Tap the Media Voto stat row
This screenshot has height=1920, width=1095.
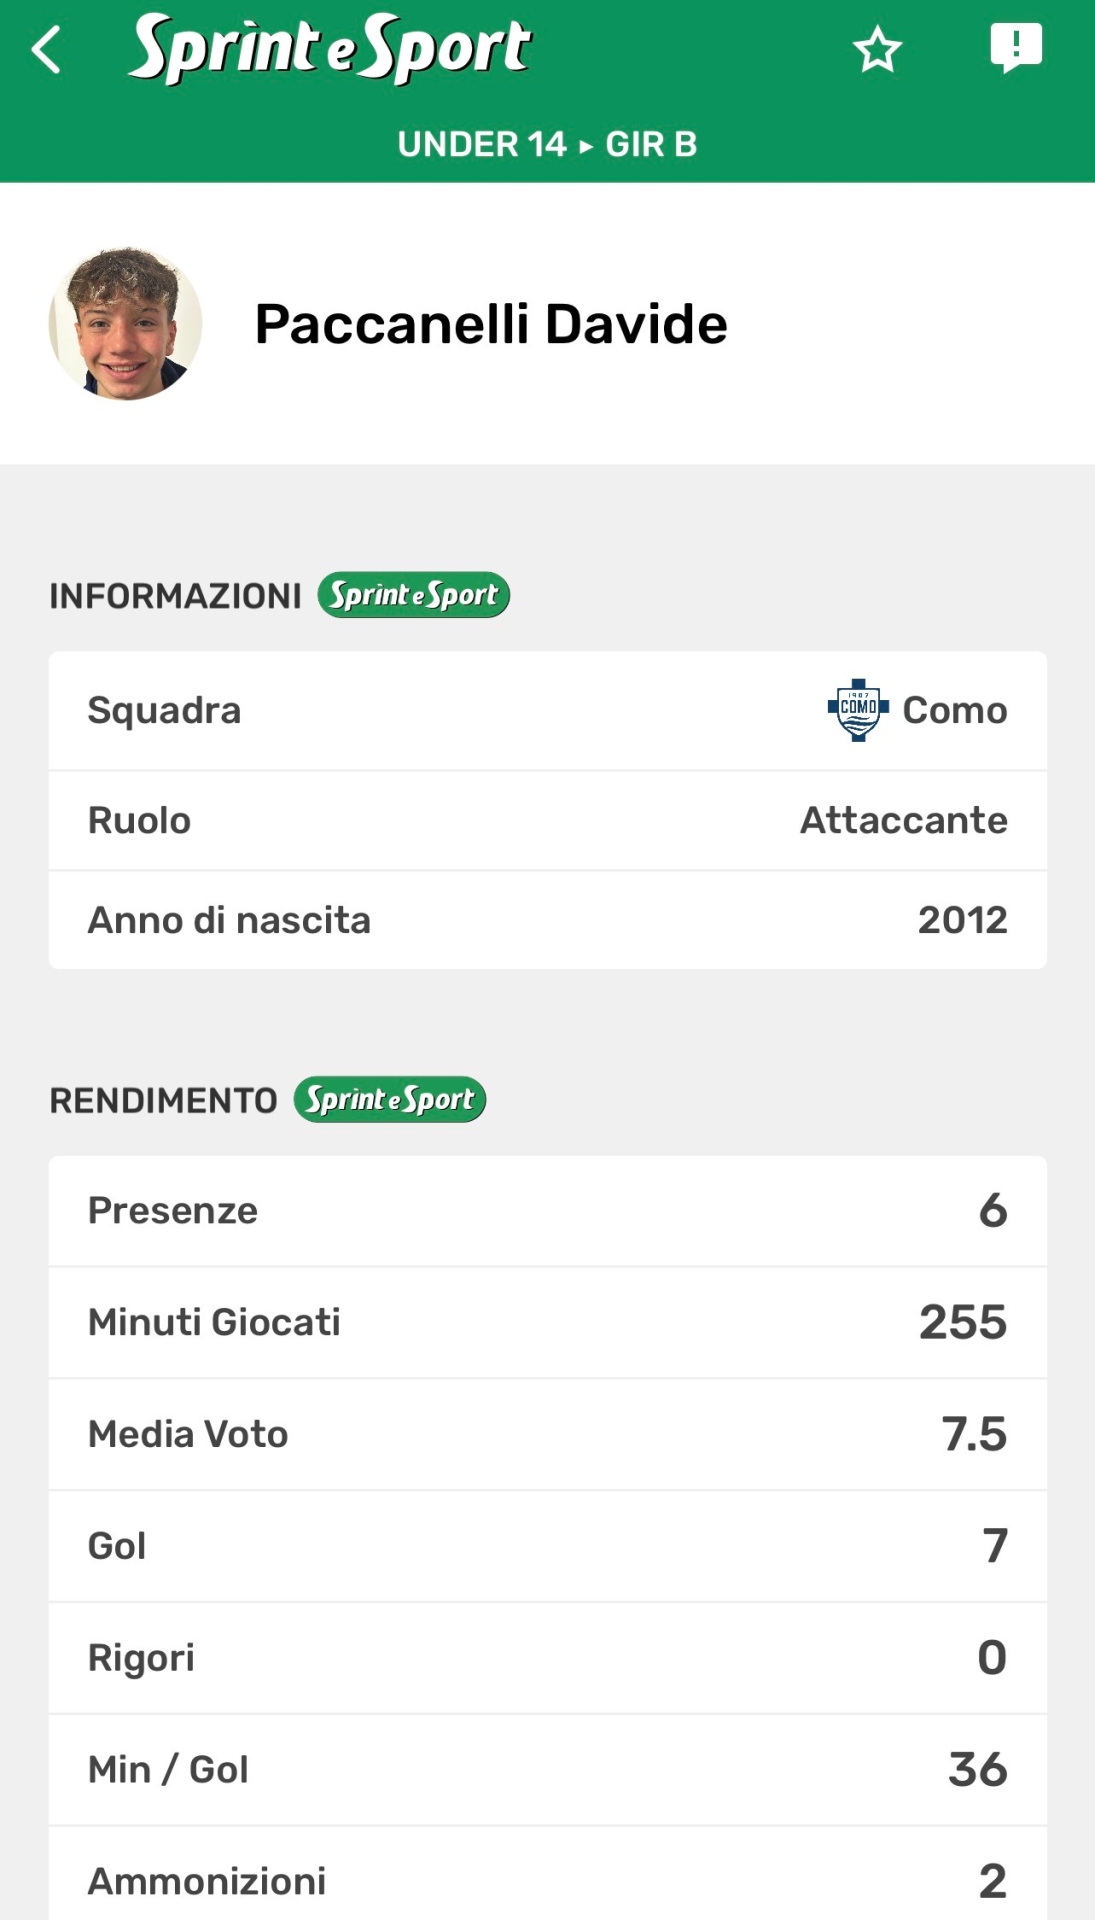click(x=547, y=1434)
